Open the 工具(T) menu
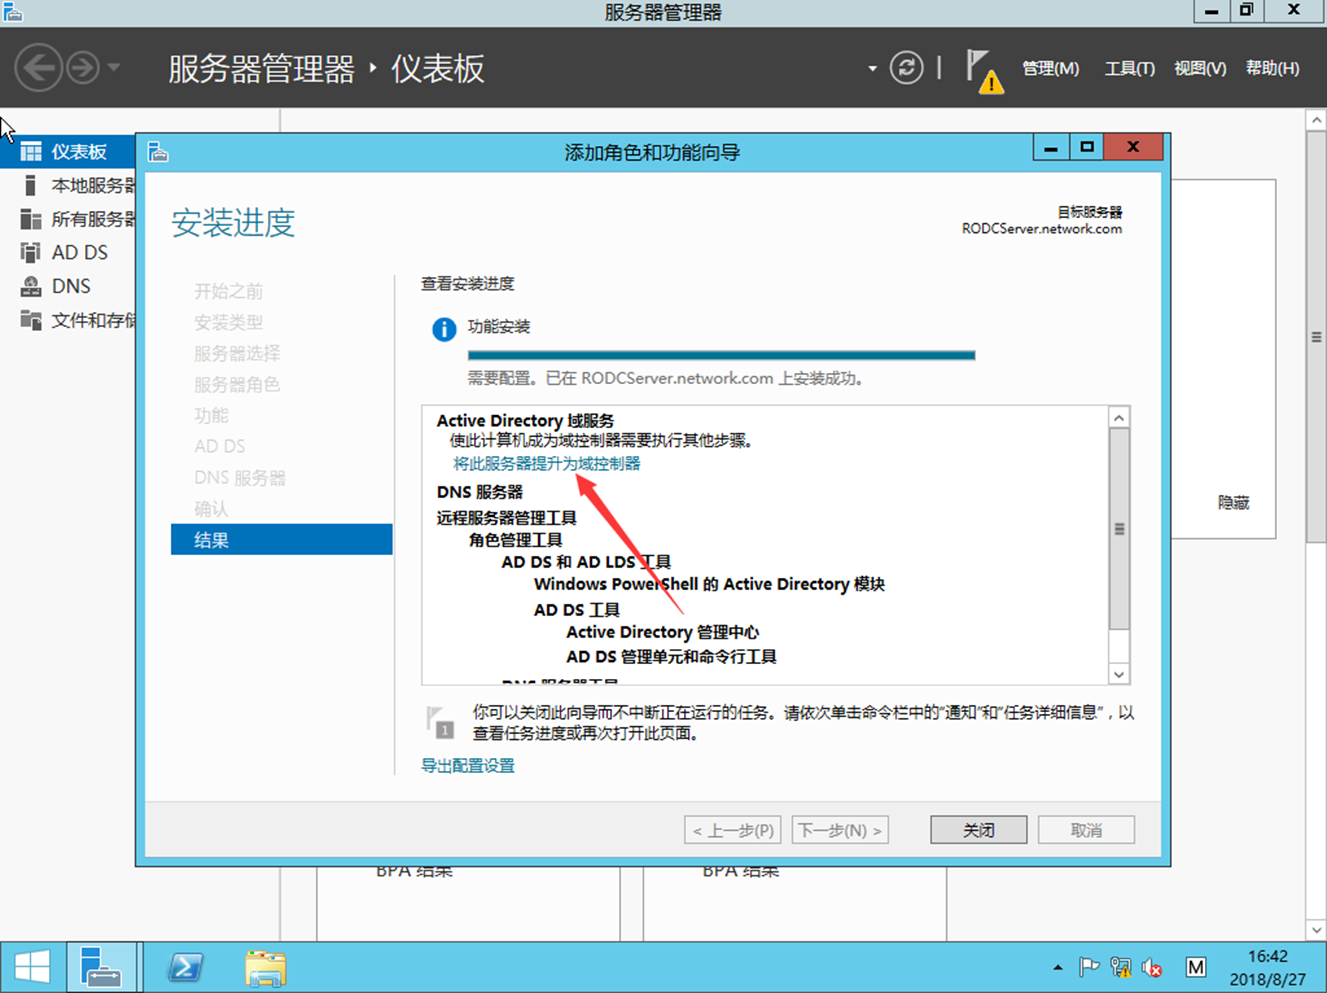Image resolution: width=1327 pixels, height=993 pixels. pos(1129,68)
